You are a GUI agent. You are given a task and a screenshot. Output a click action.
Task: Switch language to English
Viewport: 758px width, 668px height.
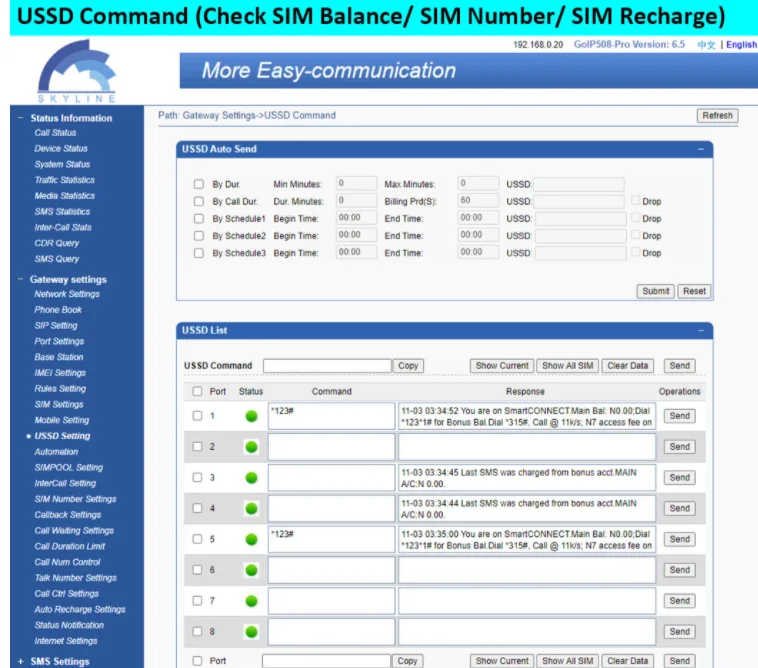[x=741, y=45]
